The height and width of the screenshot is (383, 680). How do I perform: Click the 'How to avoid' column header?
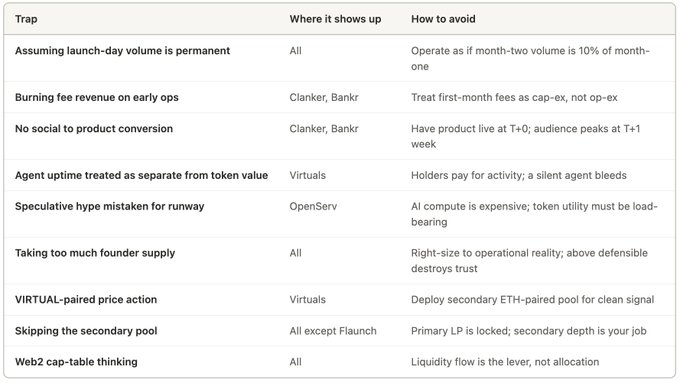[x=443, y=19]
